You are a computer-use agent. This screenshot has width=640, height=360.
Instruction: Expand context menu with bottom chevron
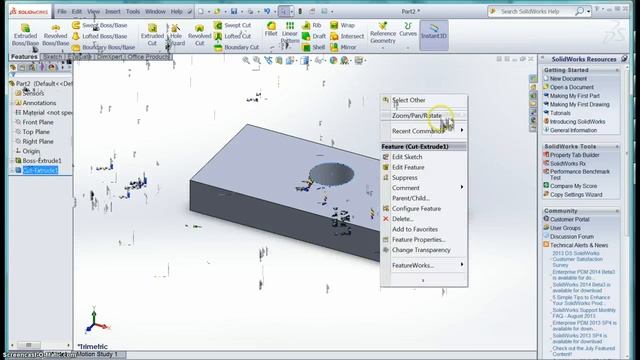point(423,280)
